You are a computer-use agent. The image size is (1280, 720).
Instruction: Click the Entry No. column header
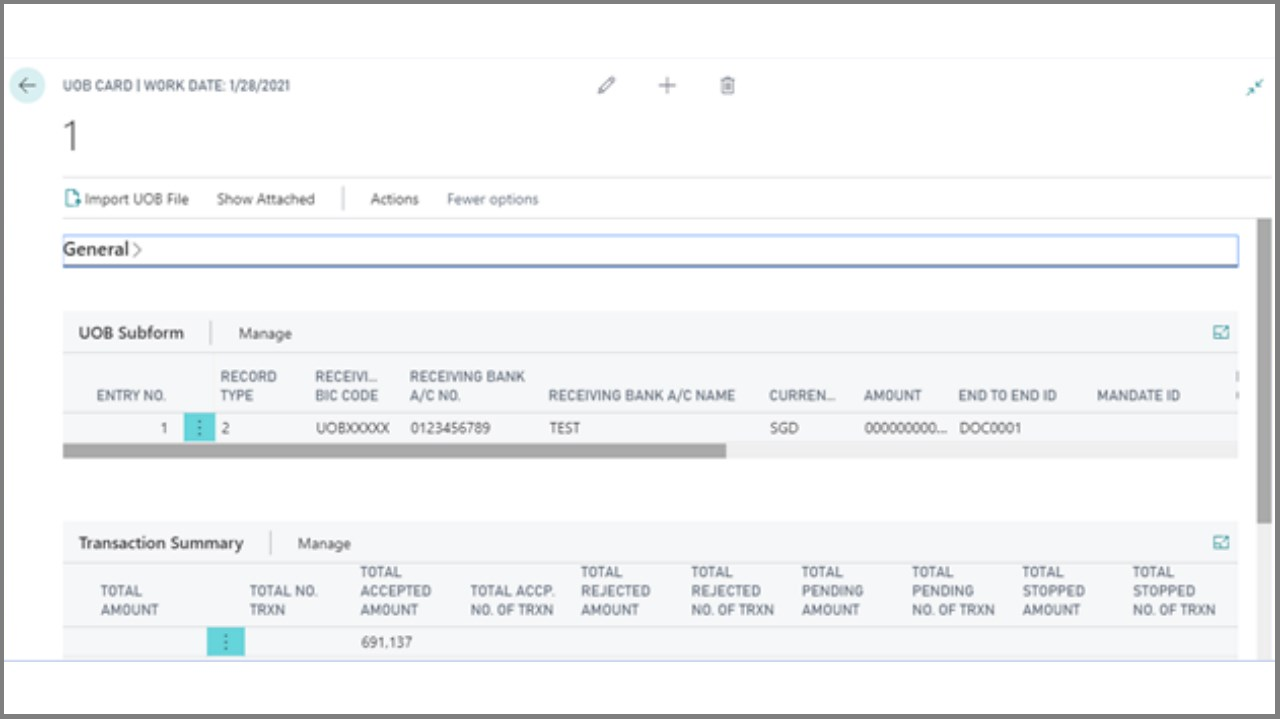tap(131, 396)
